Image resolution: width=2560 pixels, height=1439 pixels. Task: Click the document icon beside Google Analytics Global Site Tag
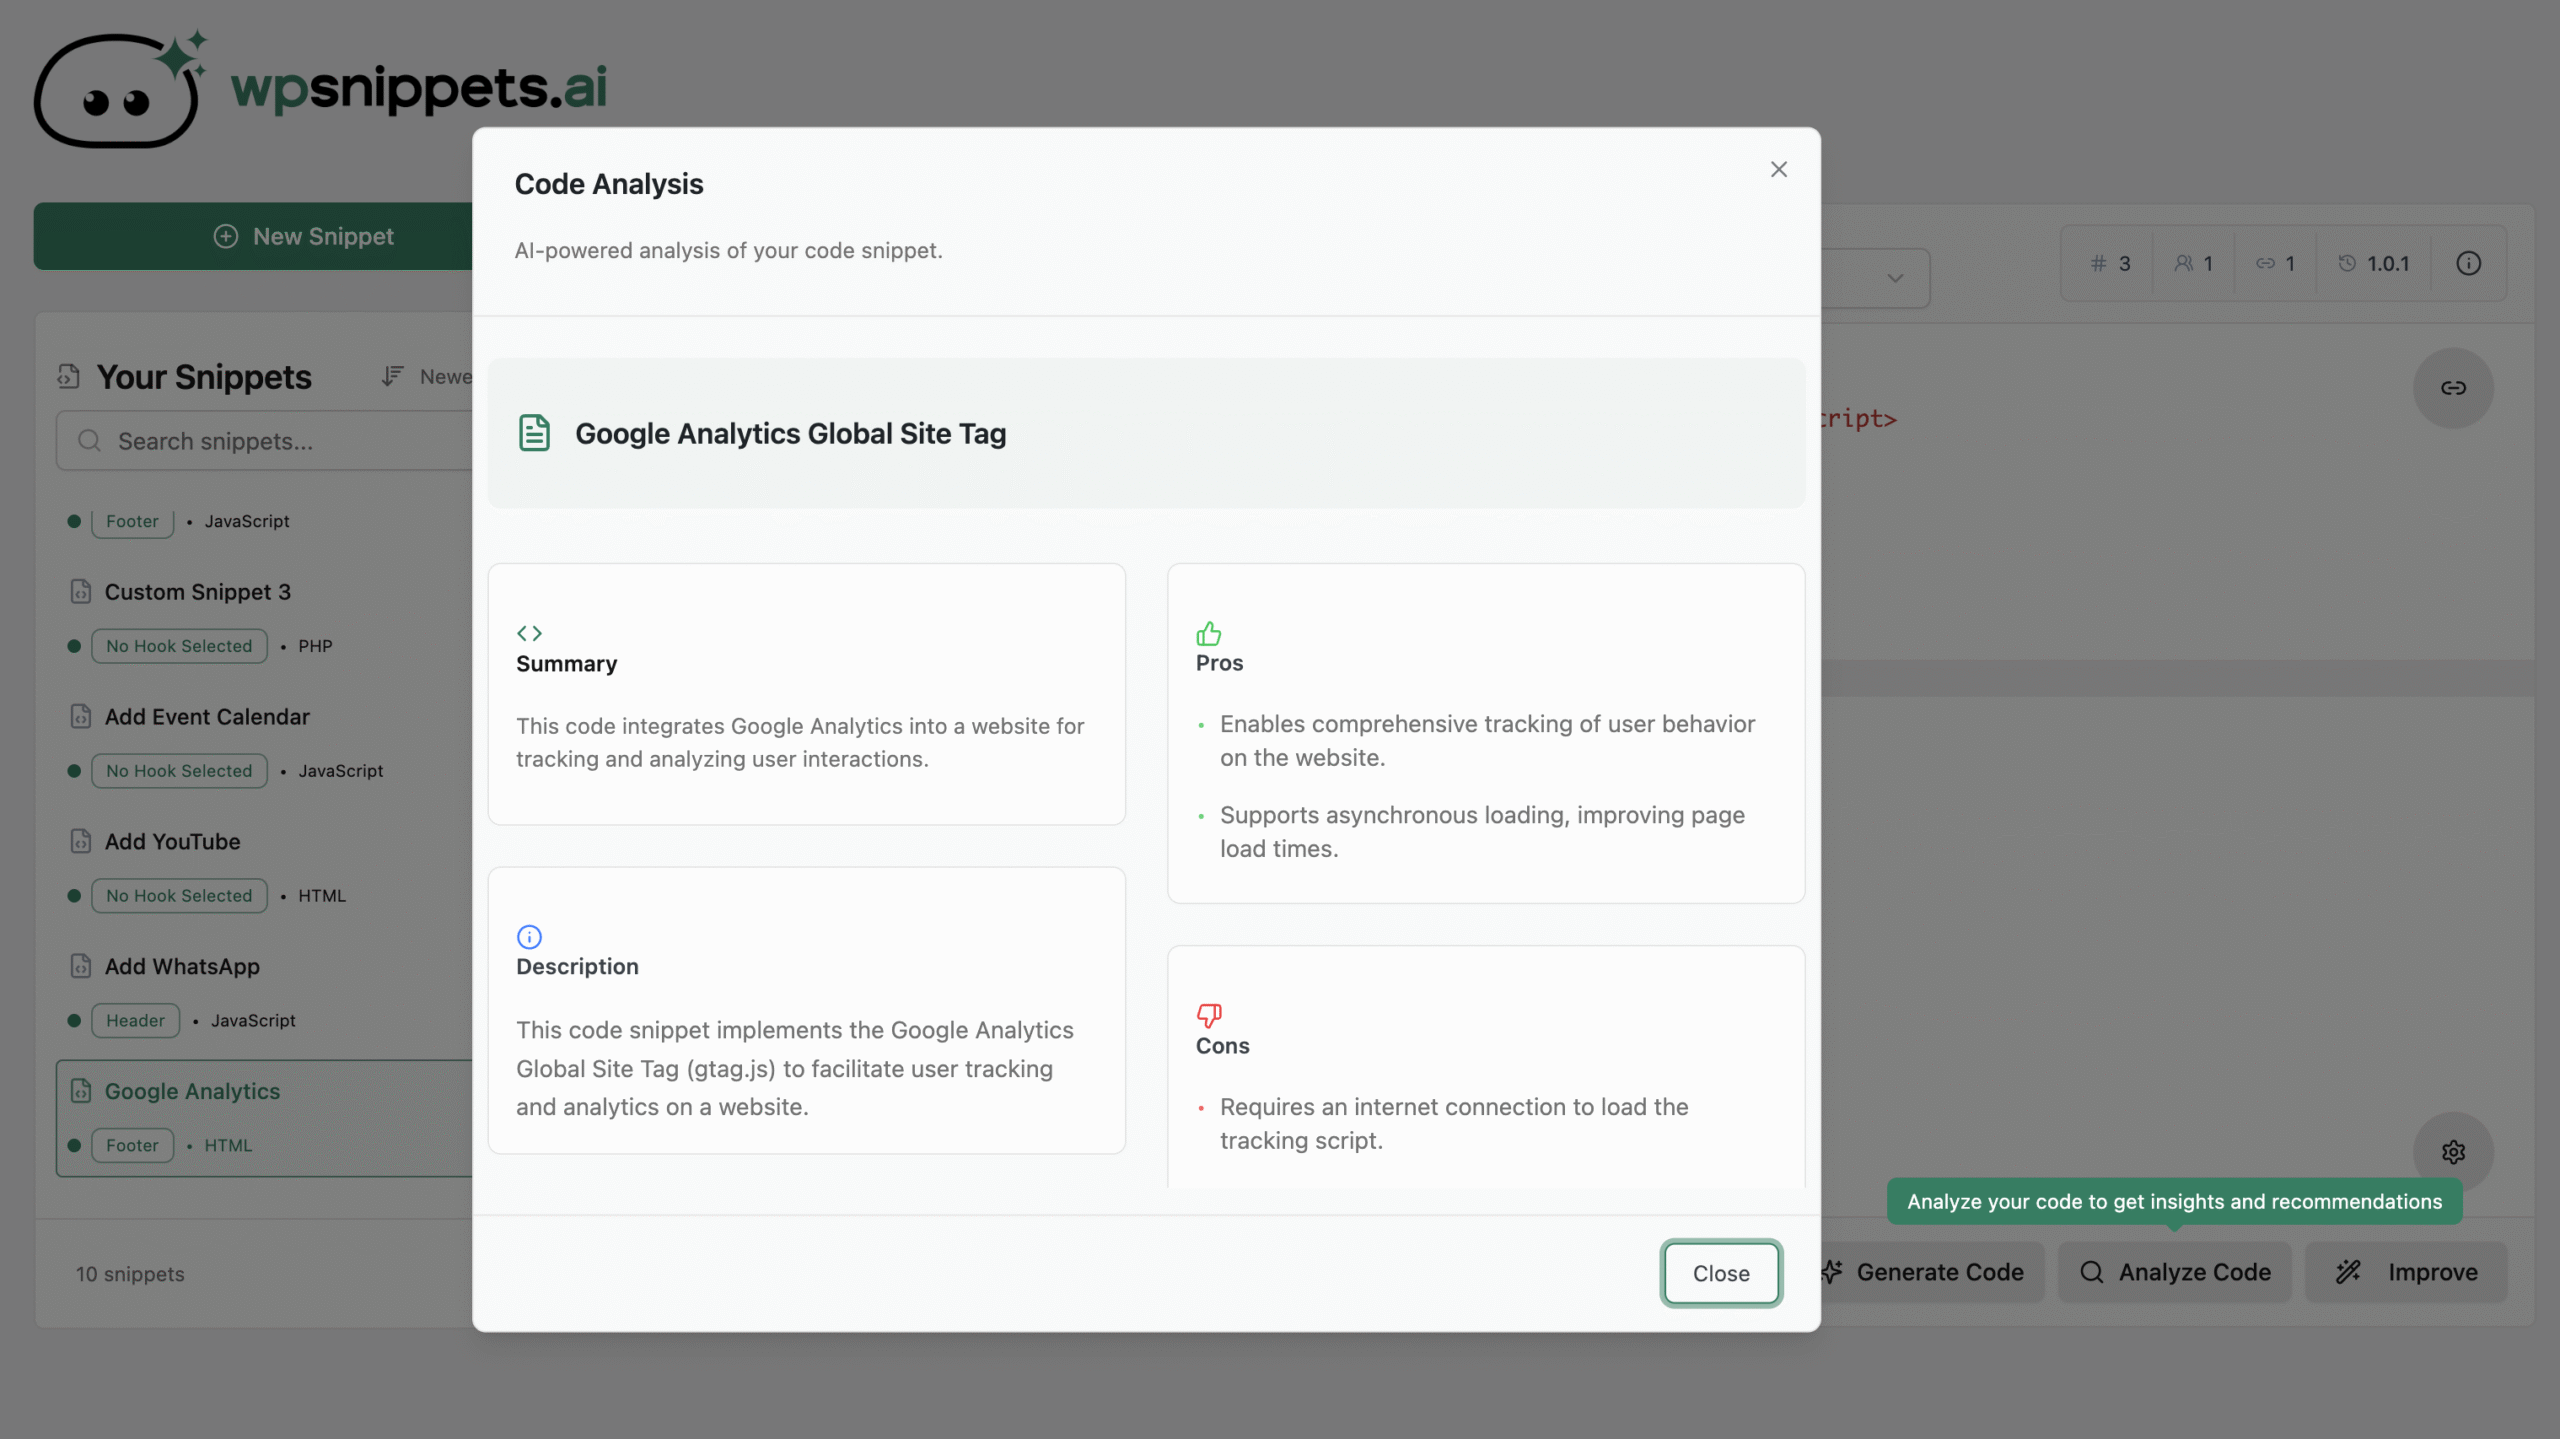tap(534, 433)
